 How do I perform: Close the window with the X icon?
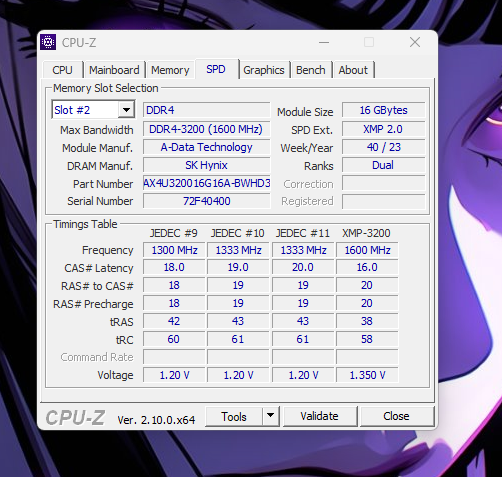click(x=415, y=42)
